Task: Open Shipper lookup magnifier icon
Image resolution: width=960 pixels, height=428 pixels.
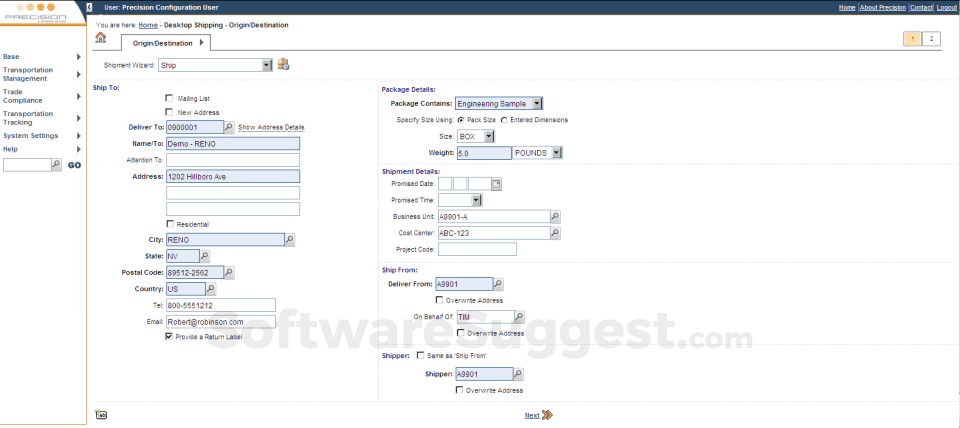Action: pyautogui.click(x=518, y=374)
